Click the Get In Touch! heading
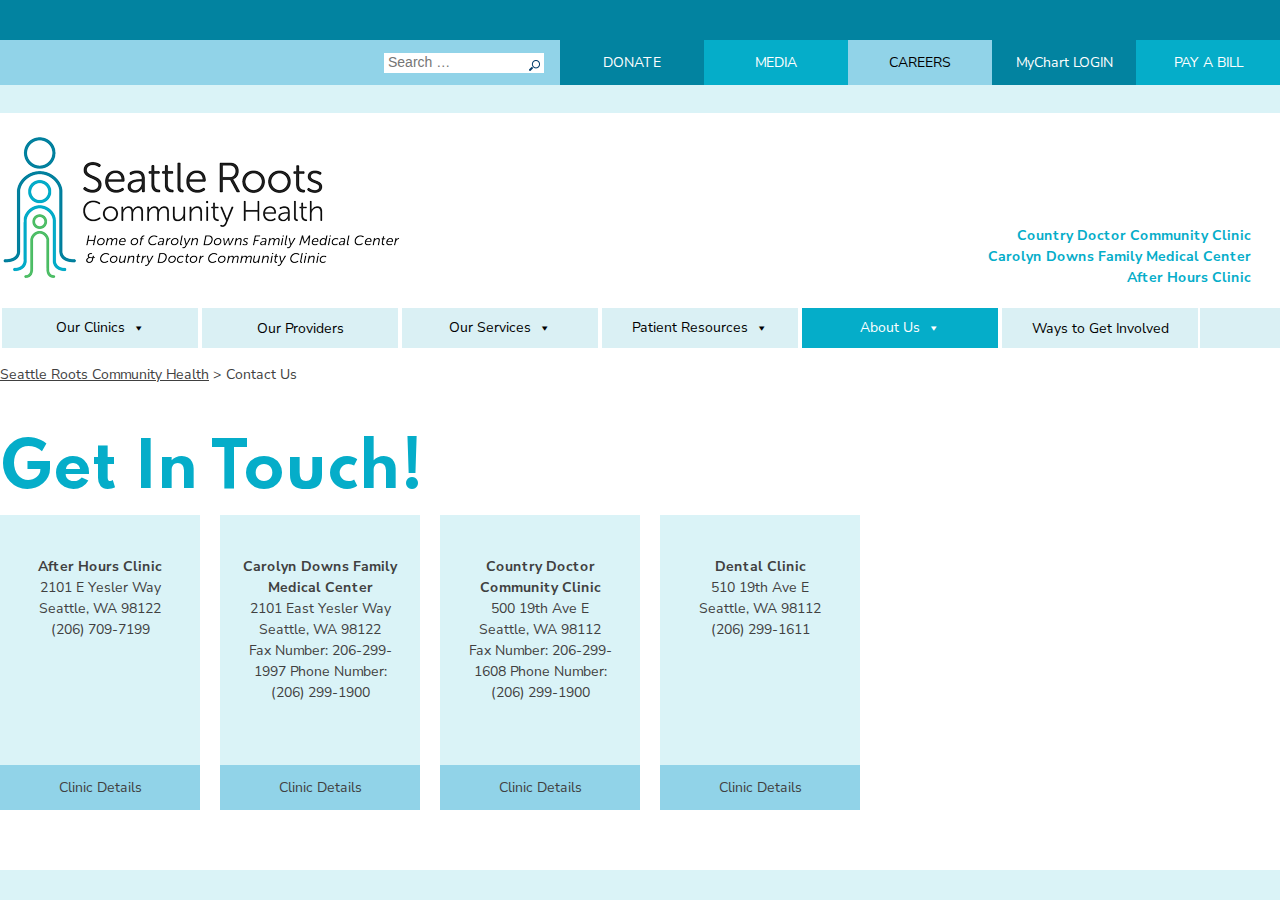 212,466
